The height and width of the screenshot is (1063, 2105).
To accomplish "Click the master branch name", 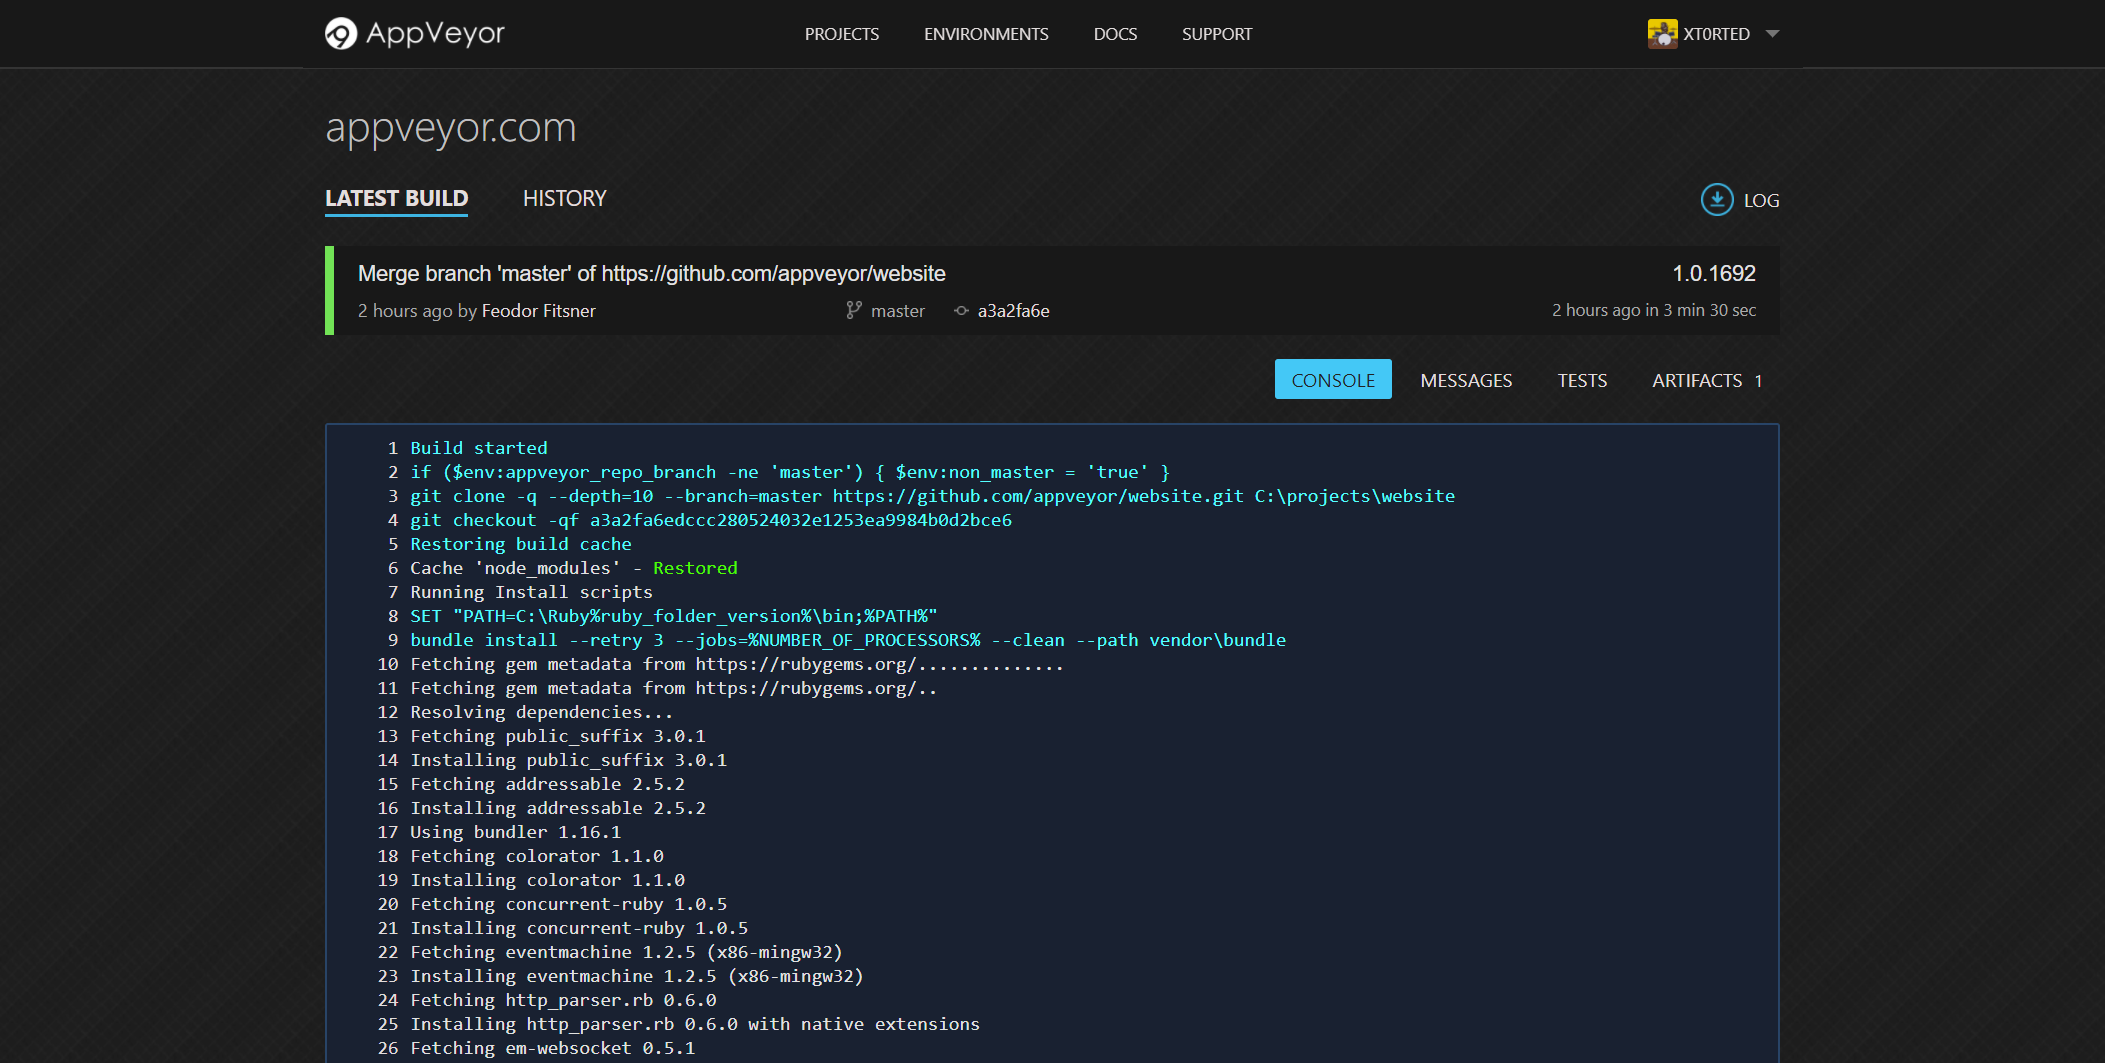I will pyautogui.click(x=897, y=311).
